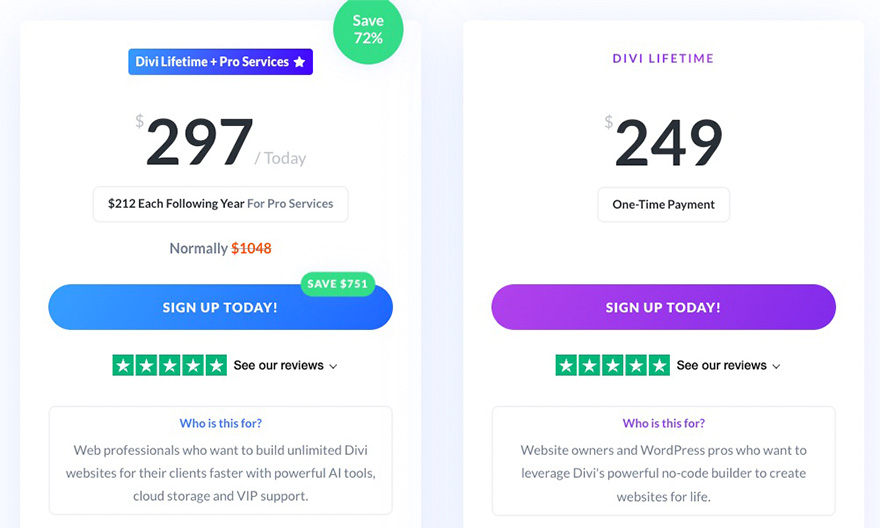Image resolution: width=880 pixels, height=528 pixels.
Task: Click the purple 'Who is this for?' heading
Action: (663, 423)
